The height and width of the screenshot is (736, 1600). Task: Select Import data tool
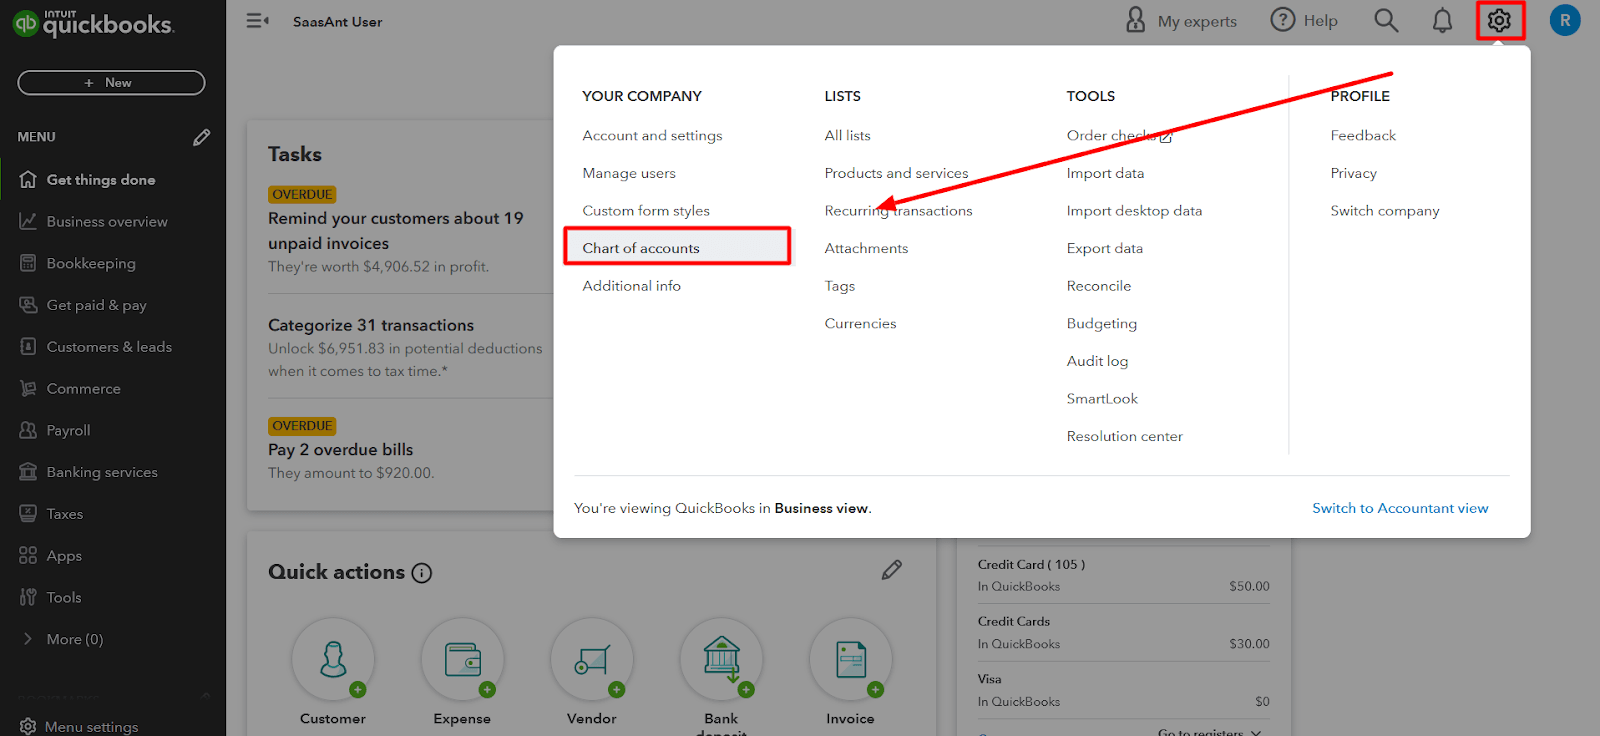point(1105,173)
